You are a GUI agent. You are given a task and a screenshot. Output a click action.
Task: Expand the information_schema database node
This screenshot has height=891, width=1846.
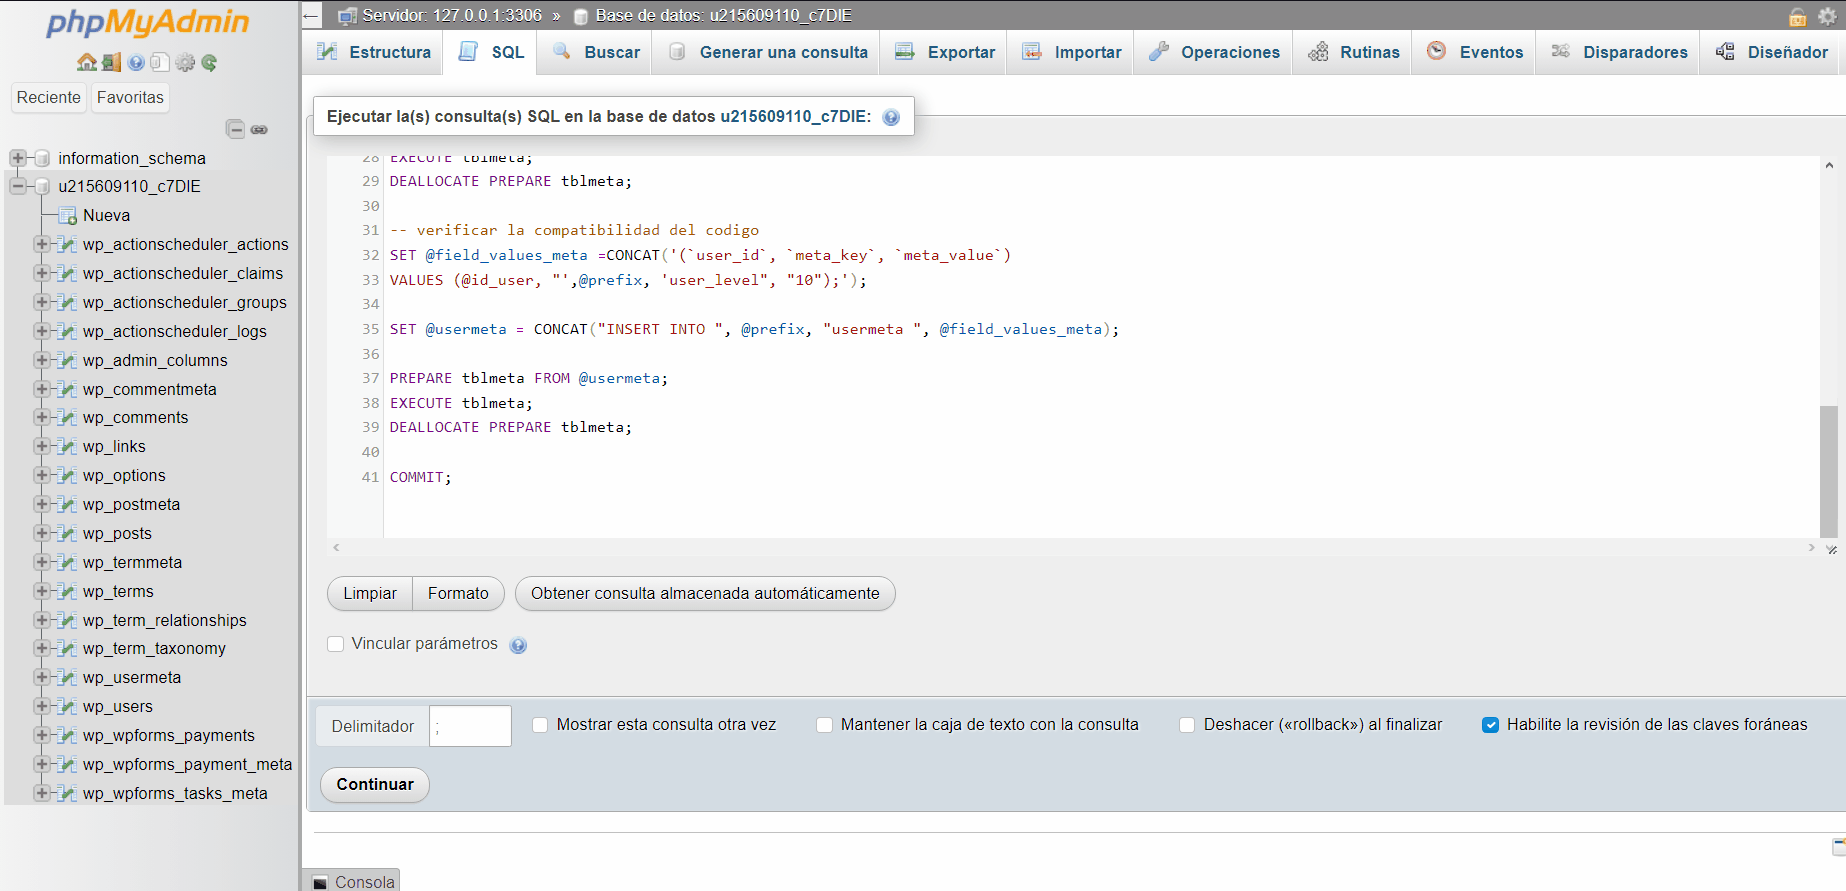18,158
